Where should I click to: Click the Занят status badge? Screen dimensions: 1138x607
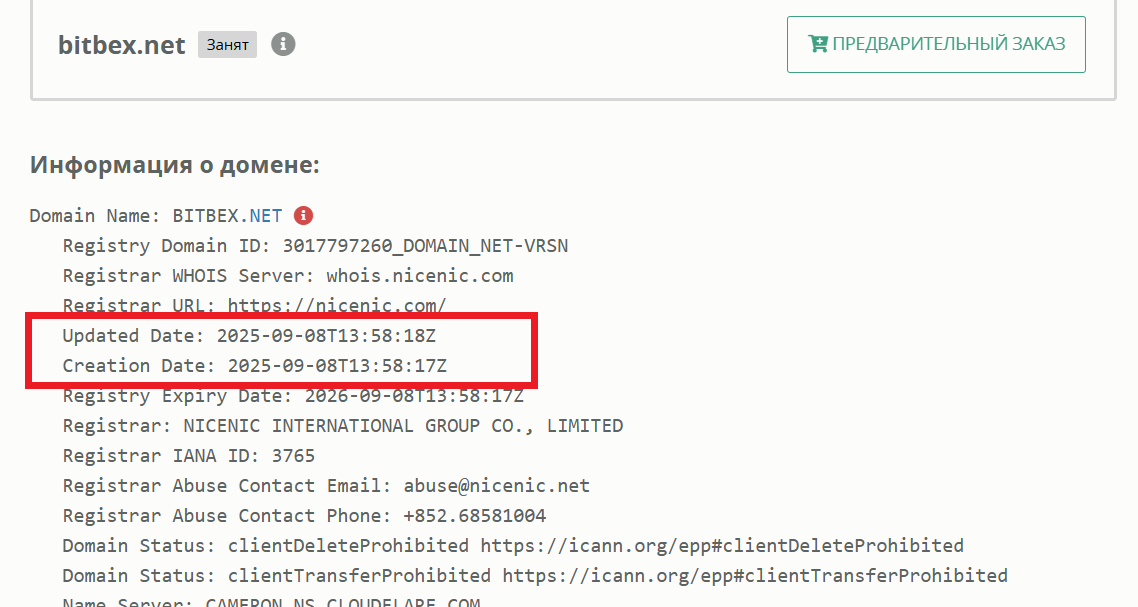click(x=227, y=45)
